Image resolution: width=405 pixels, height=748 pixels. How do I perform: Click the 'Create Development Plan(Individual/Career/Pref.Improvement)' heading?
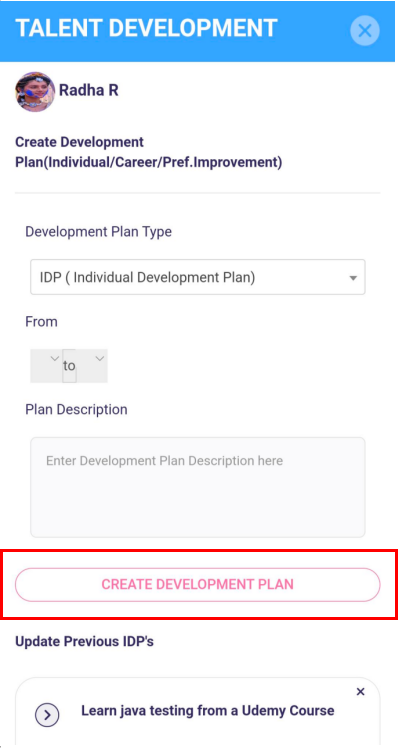(x=148, y=152)
